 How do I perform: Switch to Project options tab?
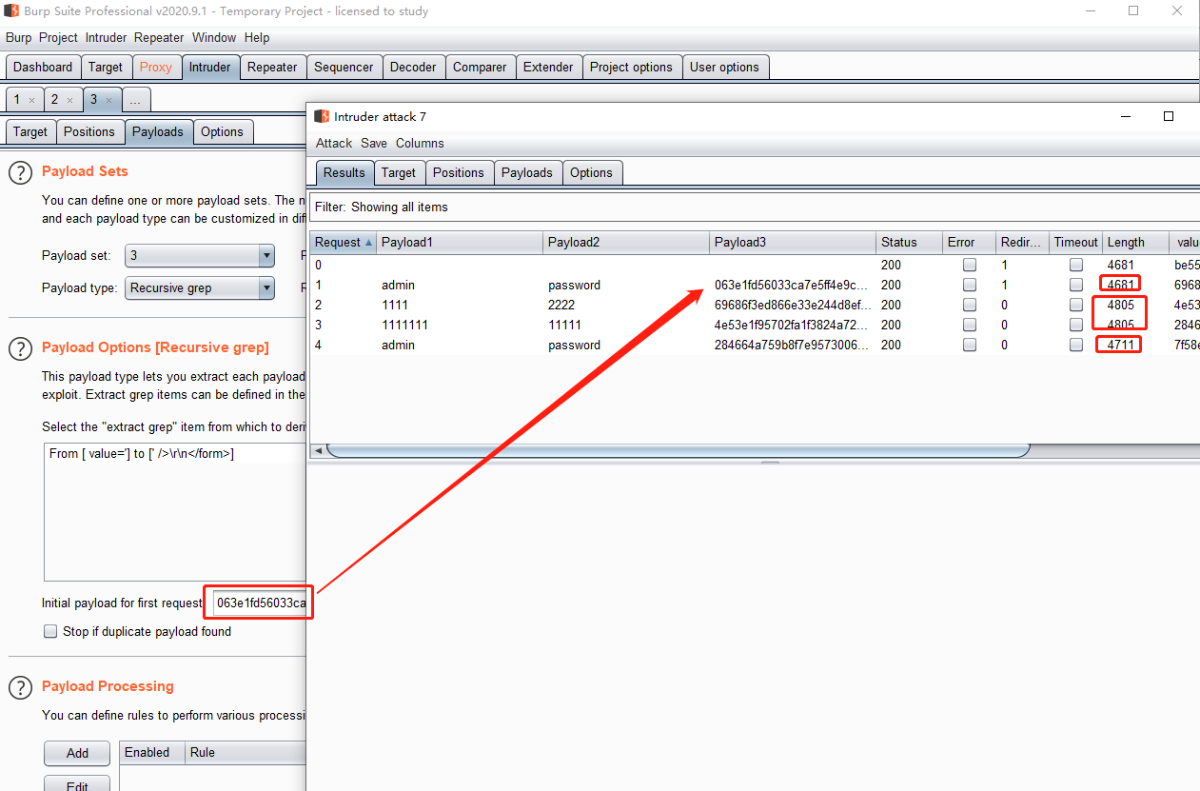click(631, 67)
